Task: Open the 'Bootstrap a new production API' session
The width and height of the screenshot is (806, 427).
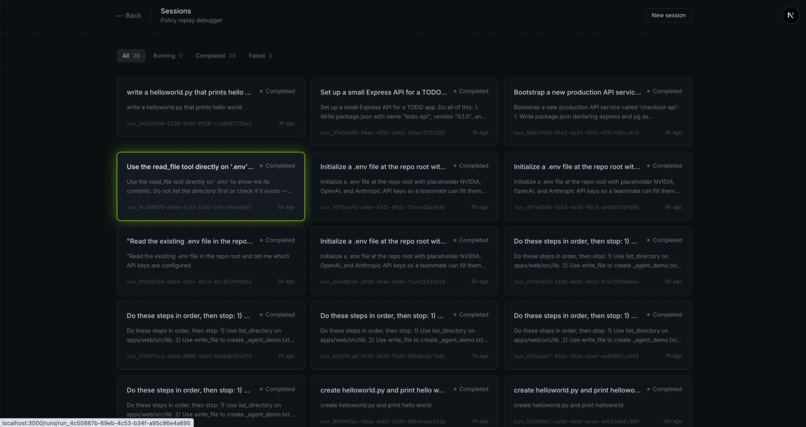Action: point(598,112)
